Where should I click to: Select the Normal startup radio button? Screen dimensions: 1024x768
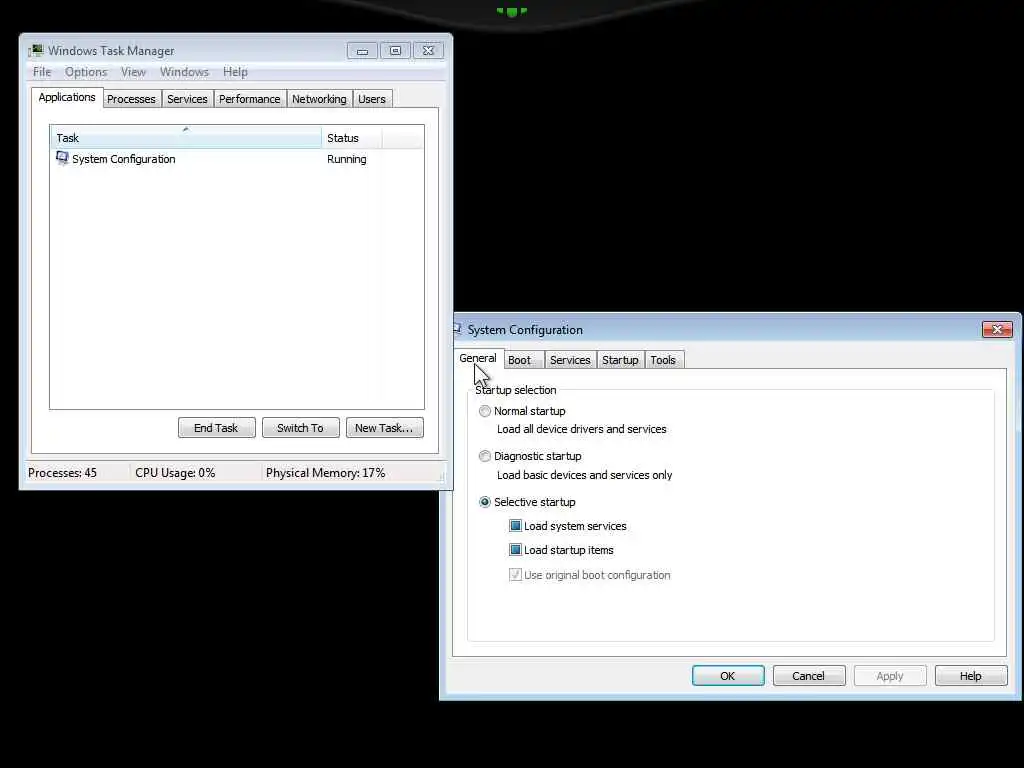[x=485, y=411]
